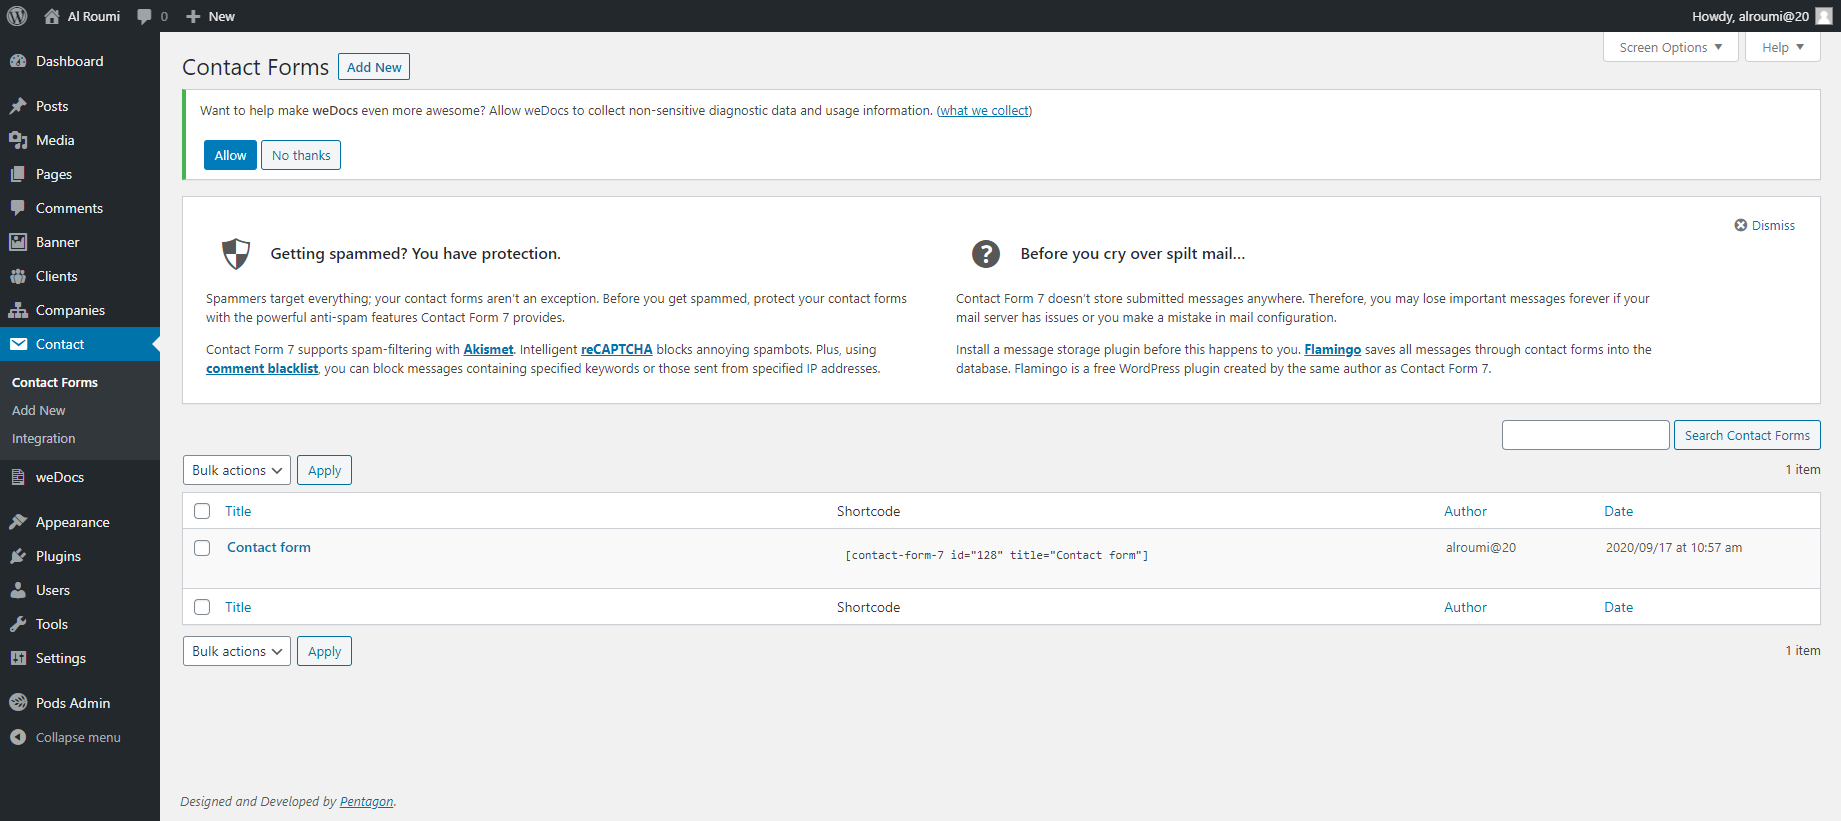The image size is (1841, 821).
Task: Sort by Title in header row
Action: 238,511
